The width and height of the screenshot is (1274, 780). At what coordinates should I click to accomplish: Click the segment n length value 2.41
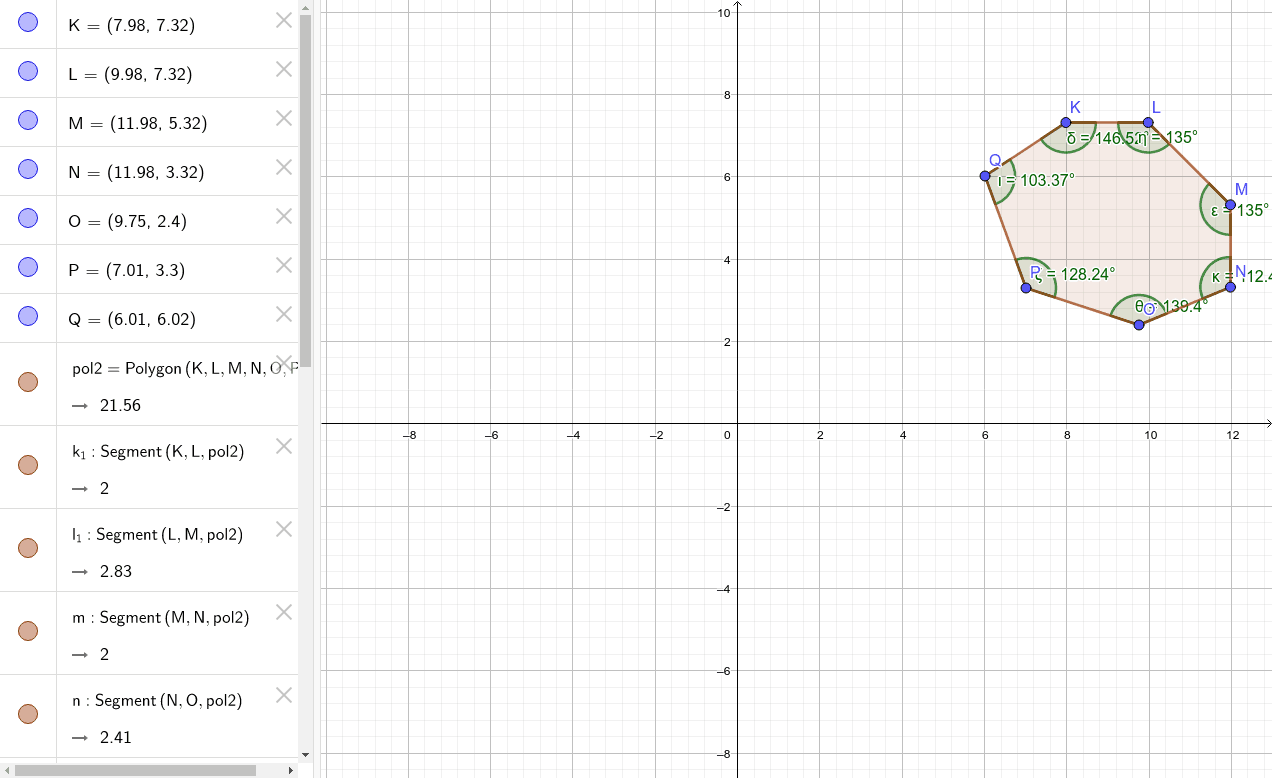(116, 738)
